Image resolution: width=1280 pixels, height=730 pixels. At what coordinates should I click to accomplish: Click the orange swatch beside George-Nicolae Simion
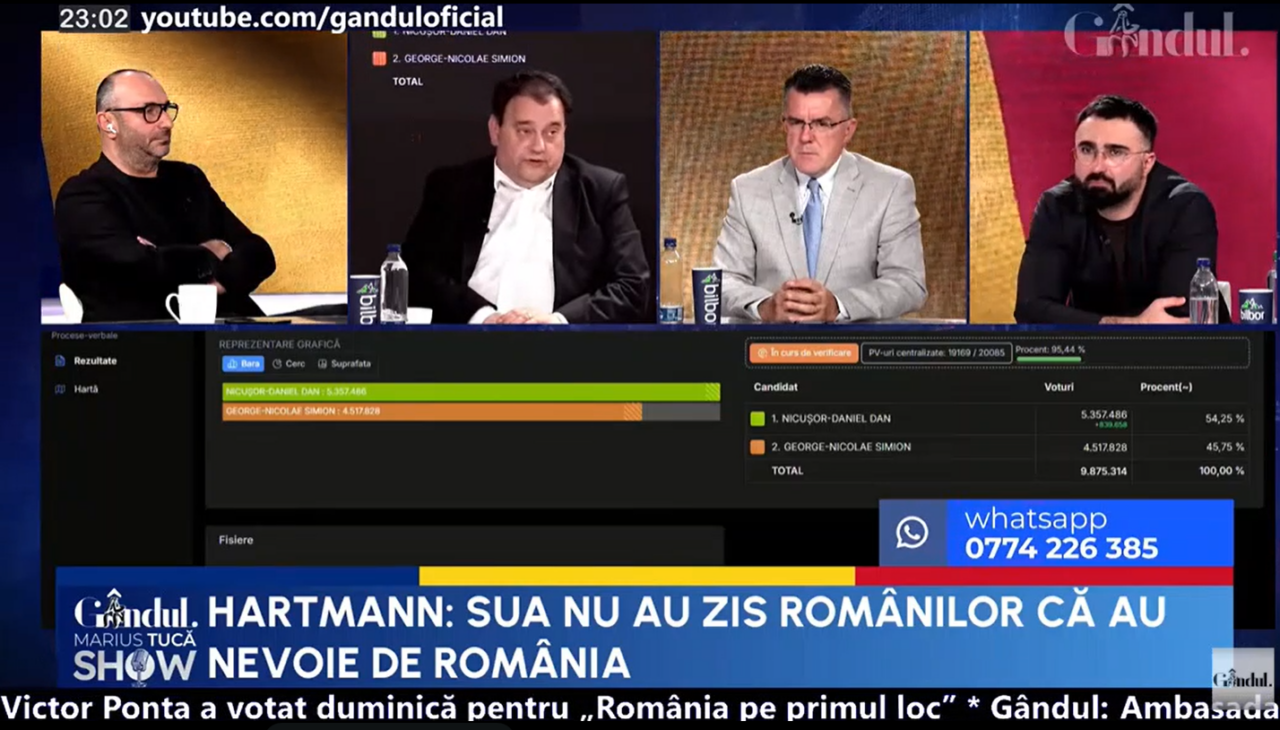point(757,447)
